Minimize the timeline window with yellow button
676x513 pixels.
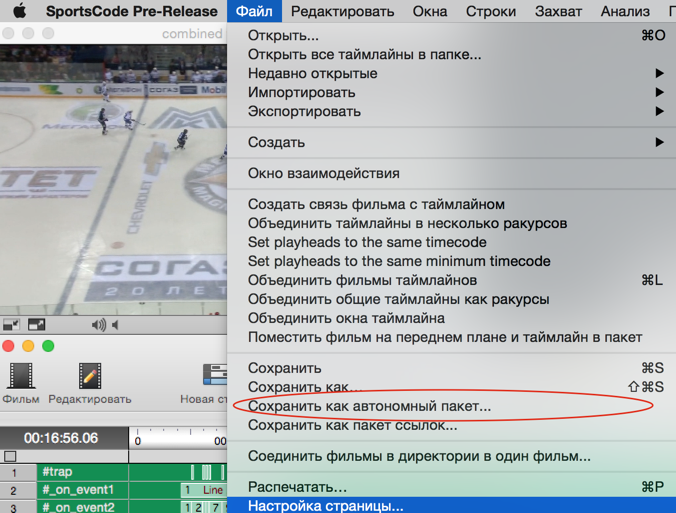(28, 346)
